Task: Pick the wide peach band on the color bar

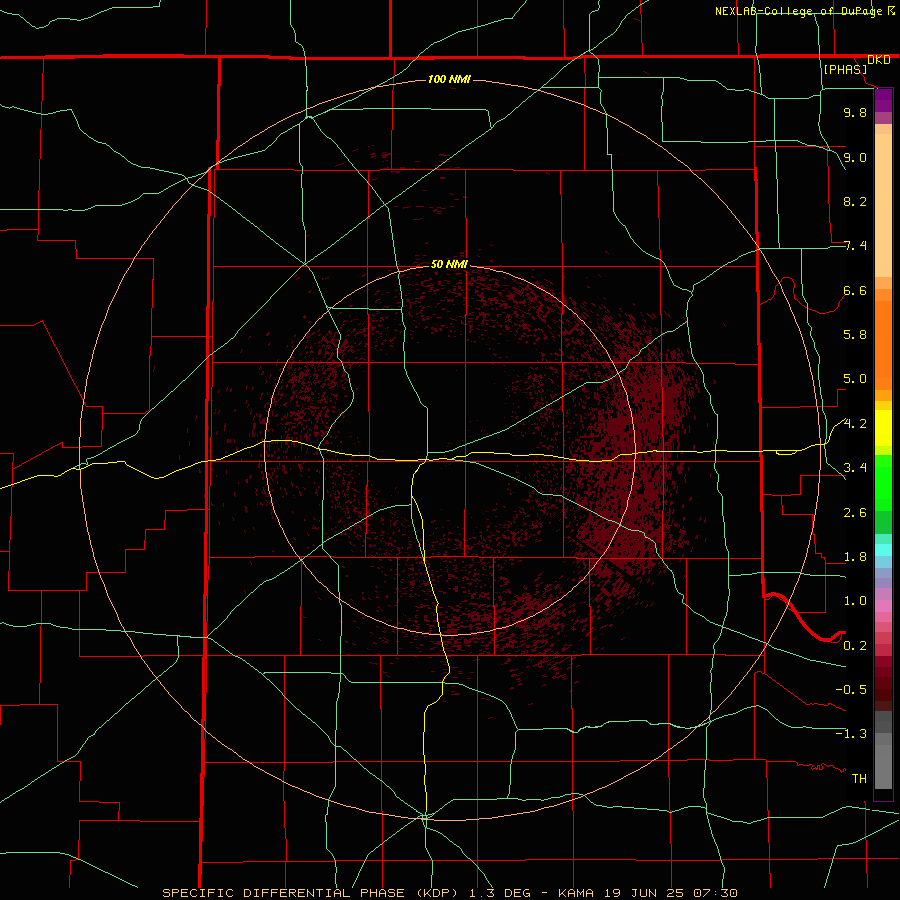Action: click(883, 205)
